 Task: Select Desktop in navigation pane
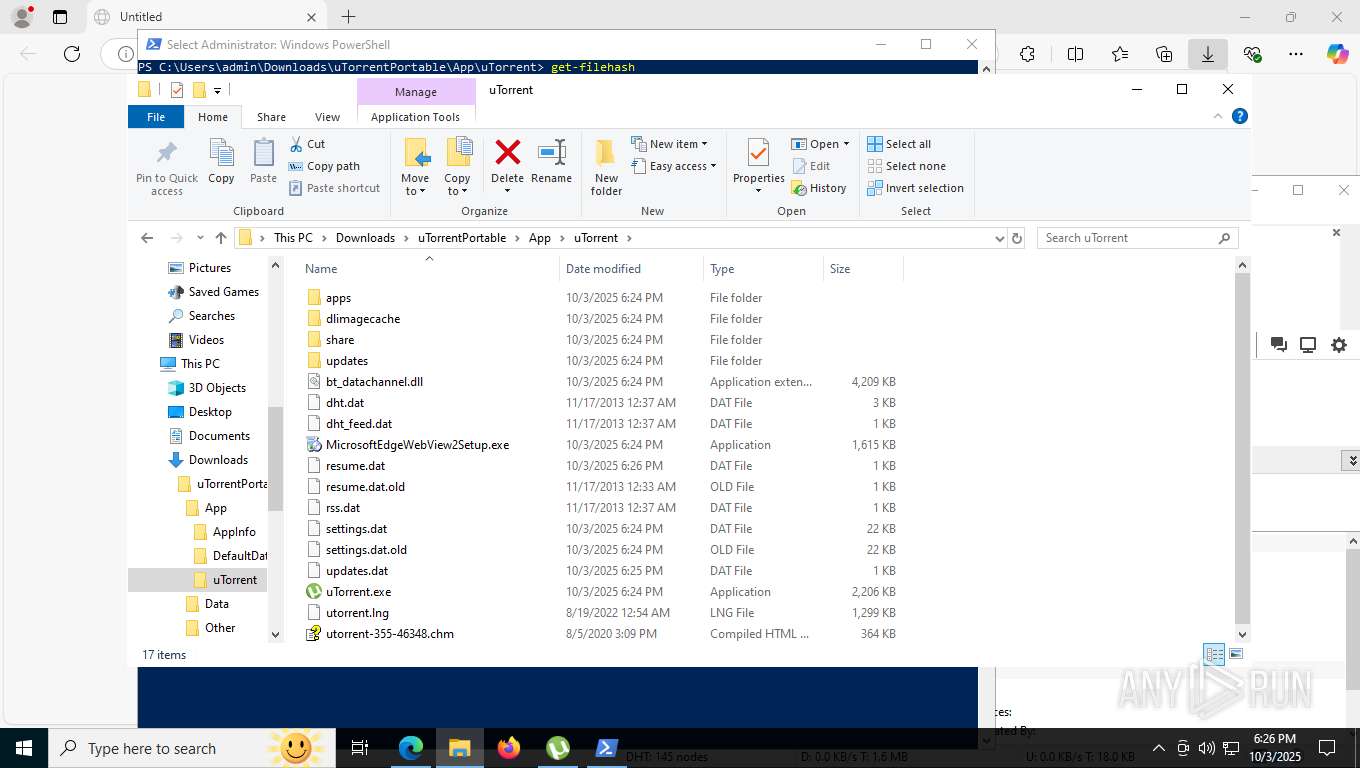tap(210, 412)
